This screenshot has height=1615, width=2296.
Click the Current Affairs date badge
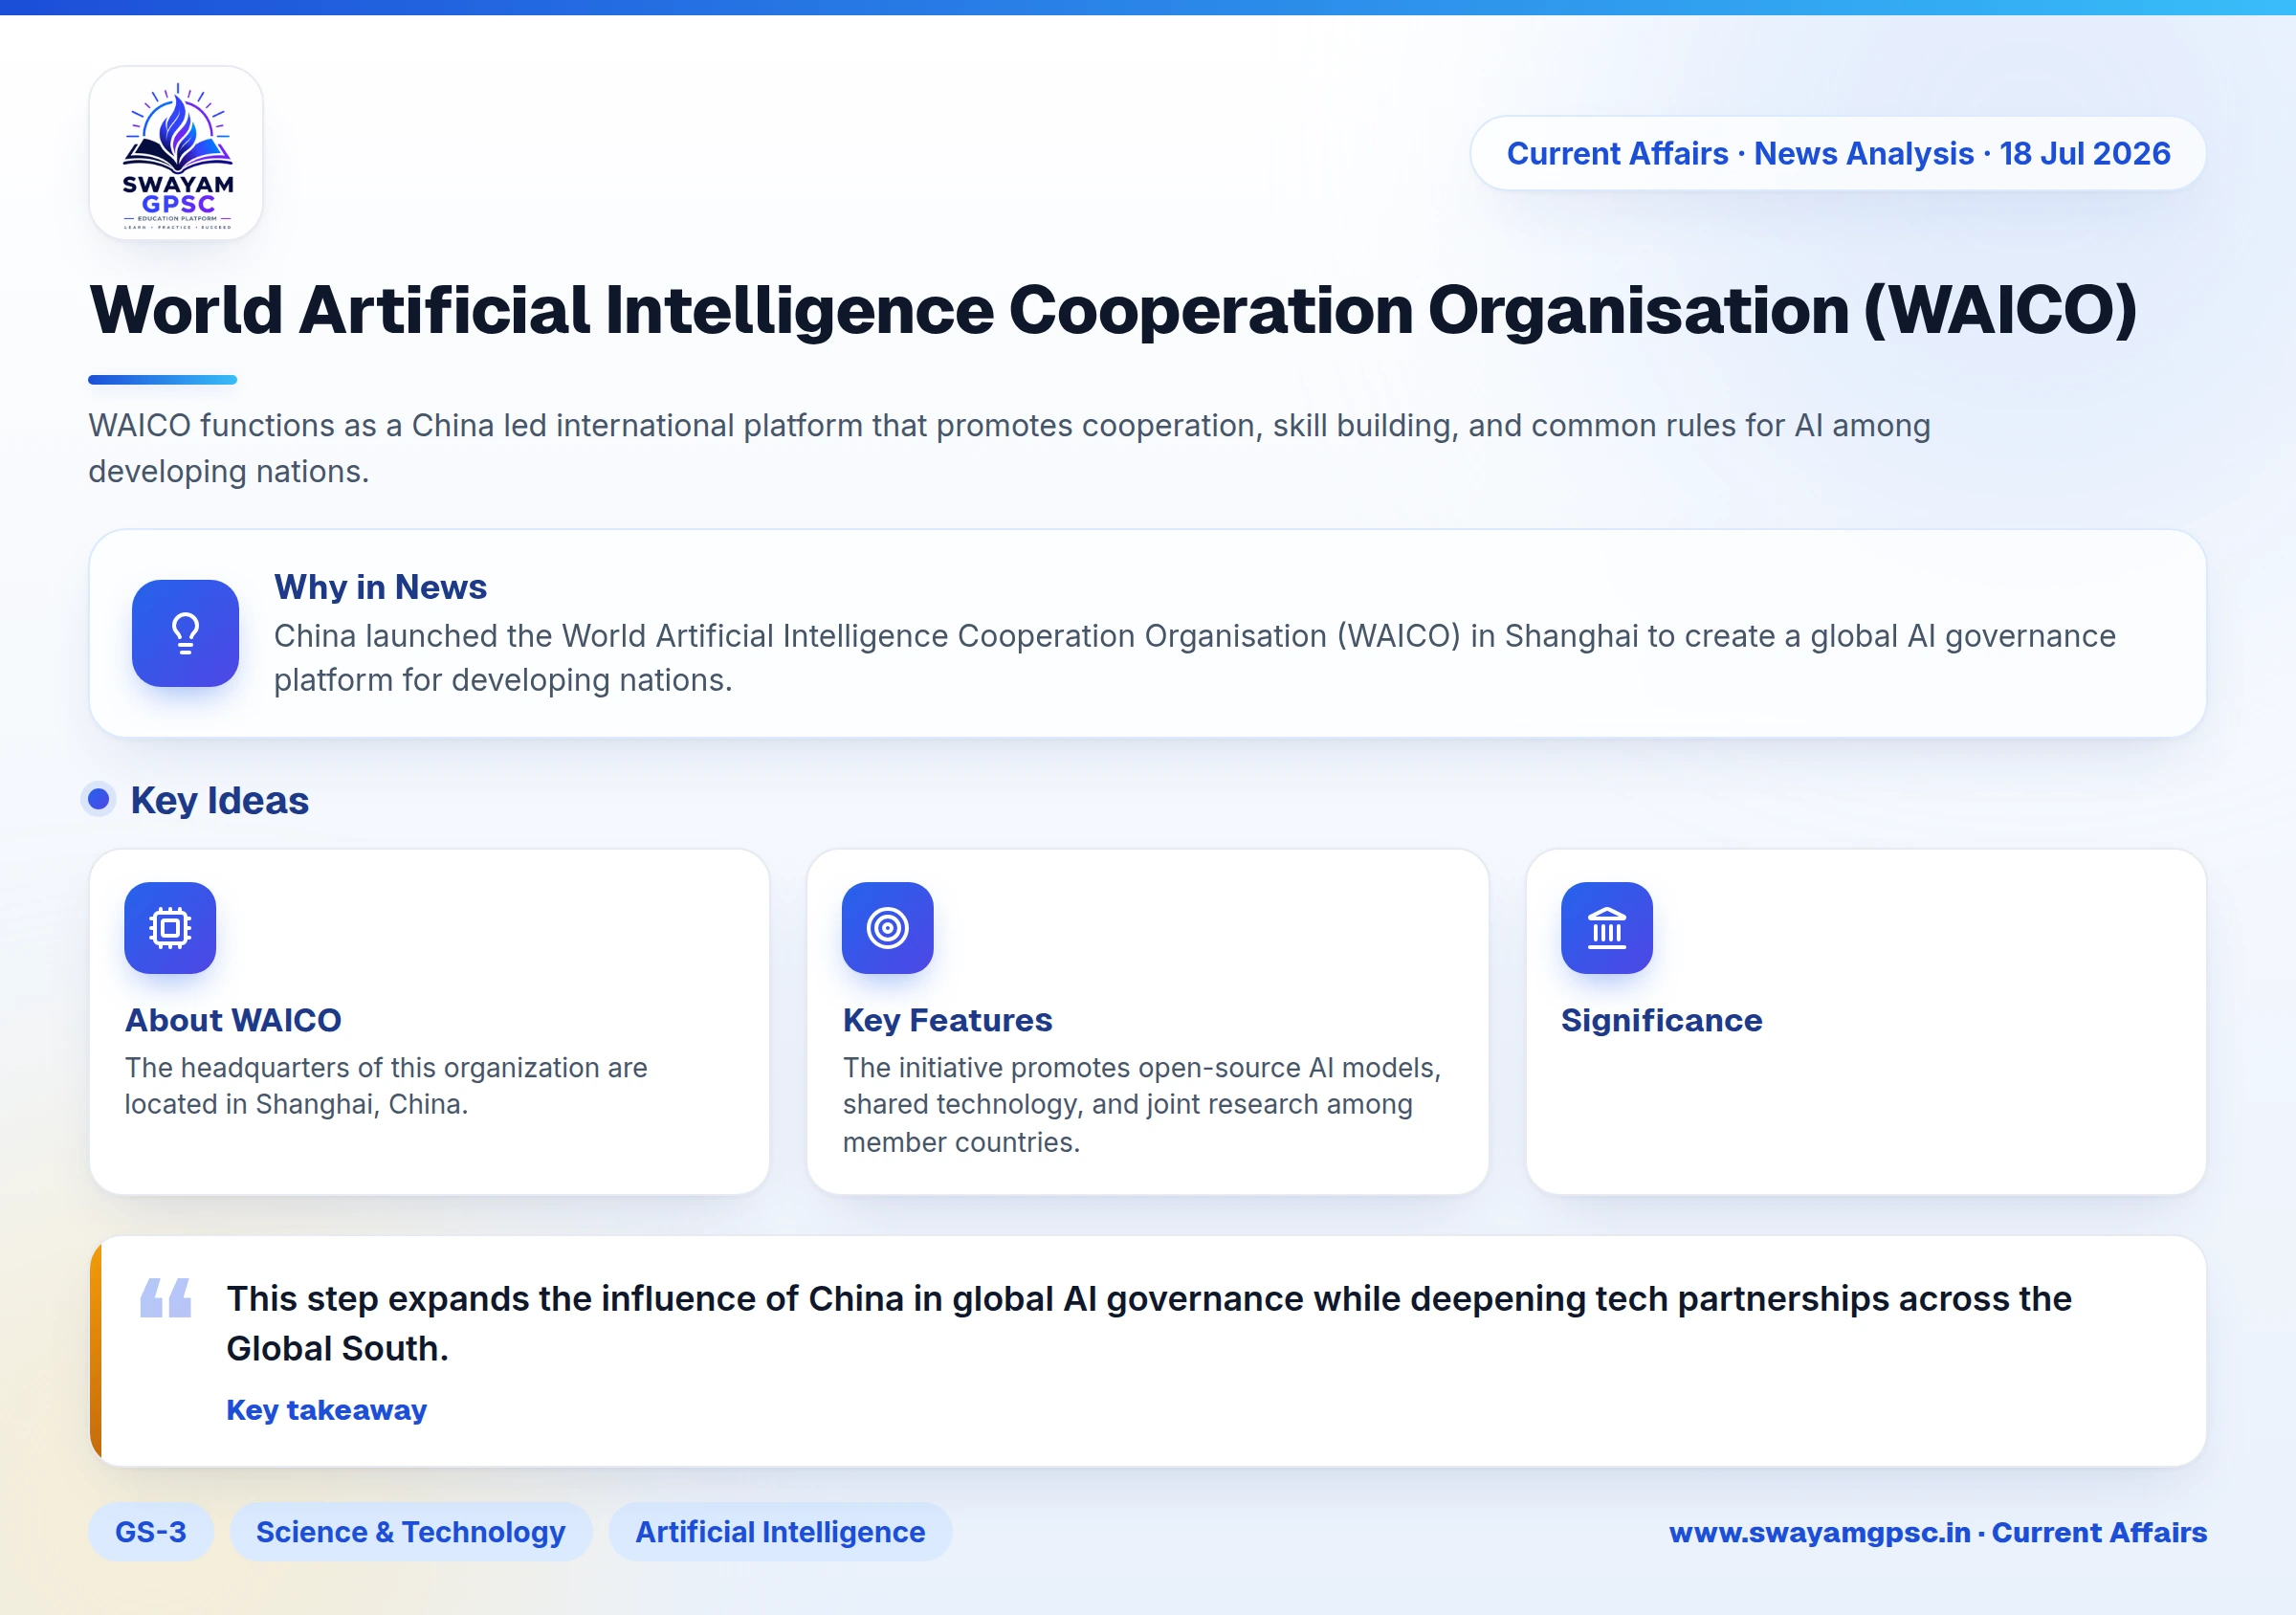pos(1838,153)
